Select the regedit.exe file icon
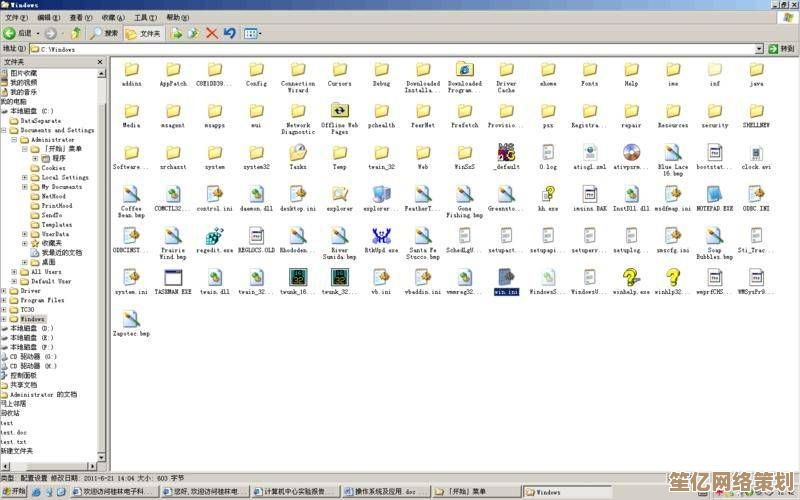Viewport: 800px width, 500px height. [215, 236]
